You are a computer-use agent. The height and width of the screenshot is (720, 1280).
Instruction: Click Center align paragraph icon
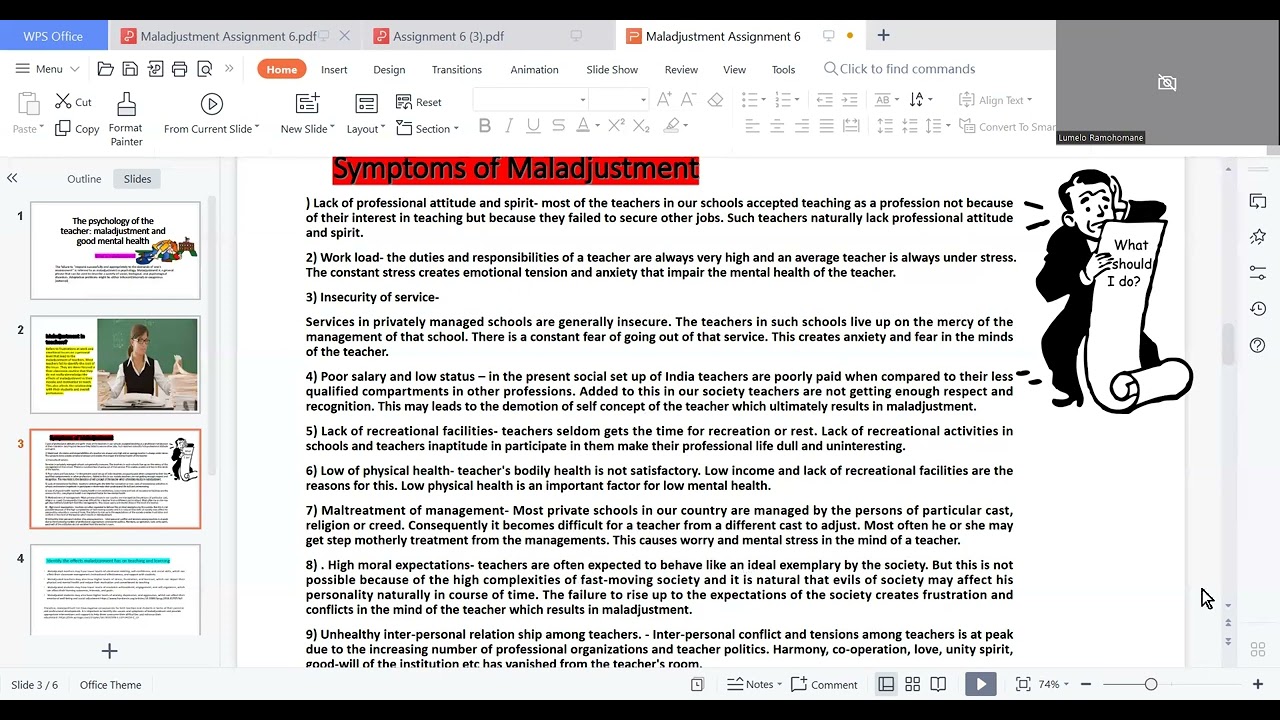[777, 126]
